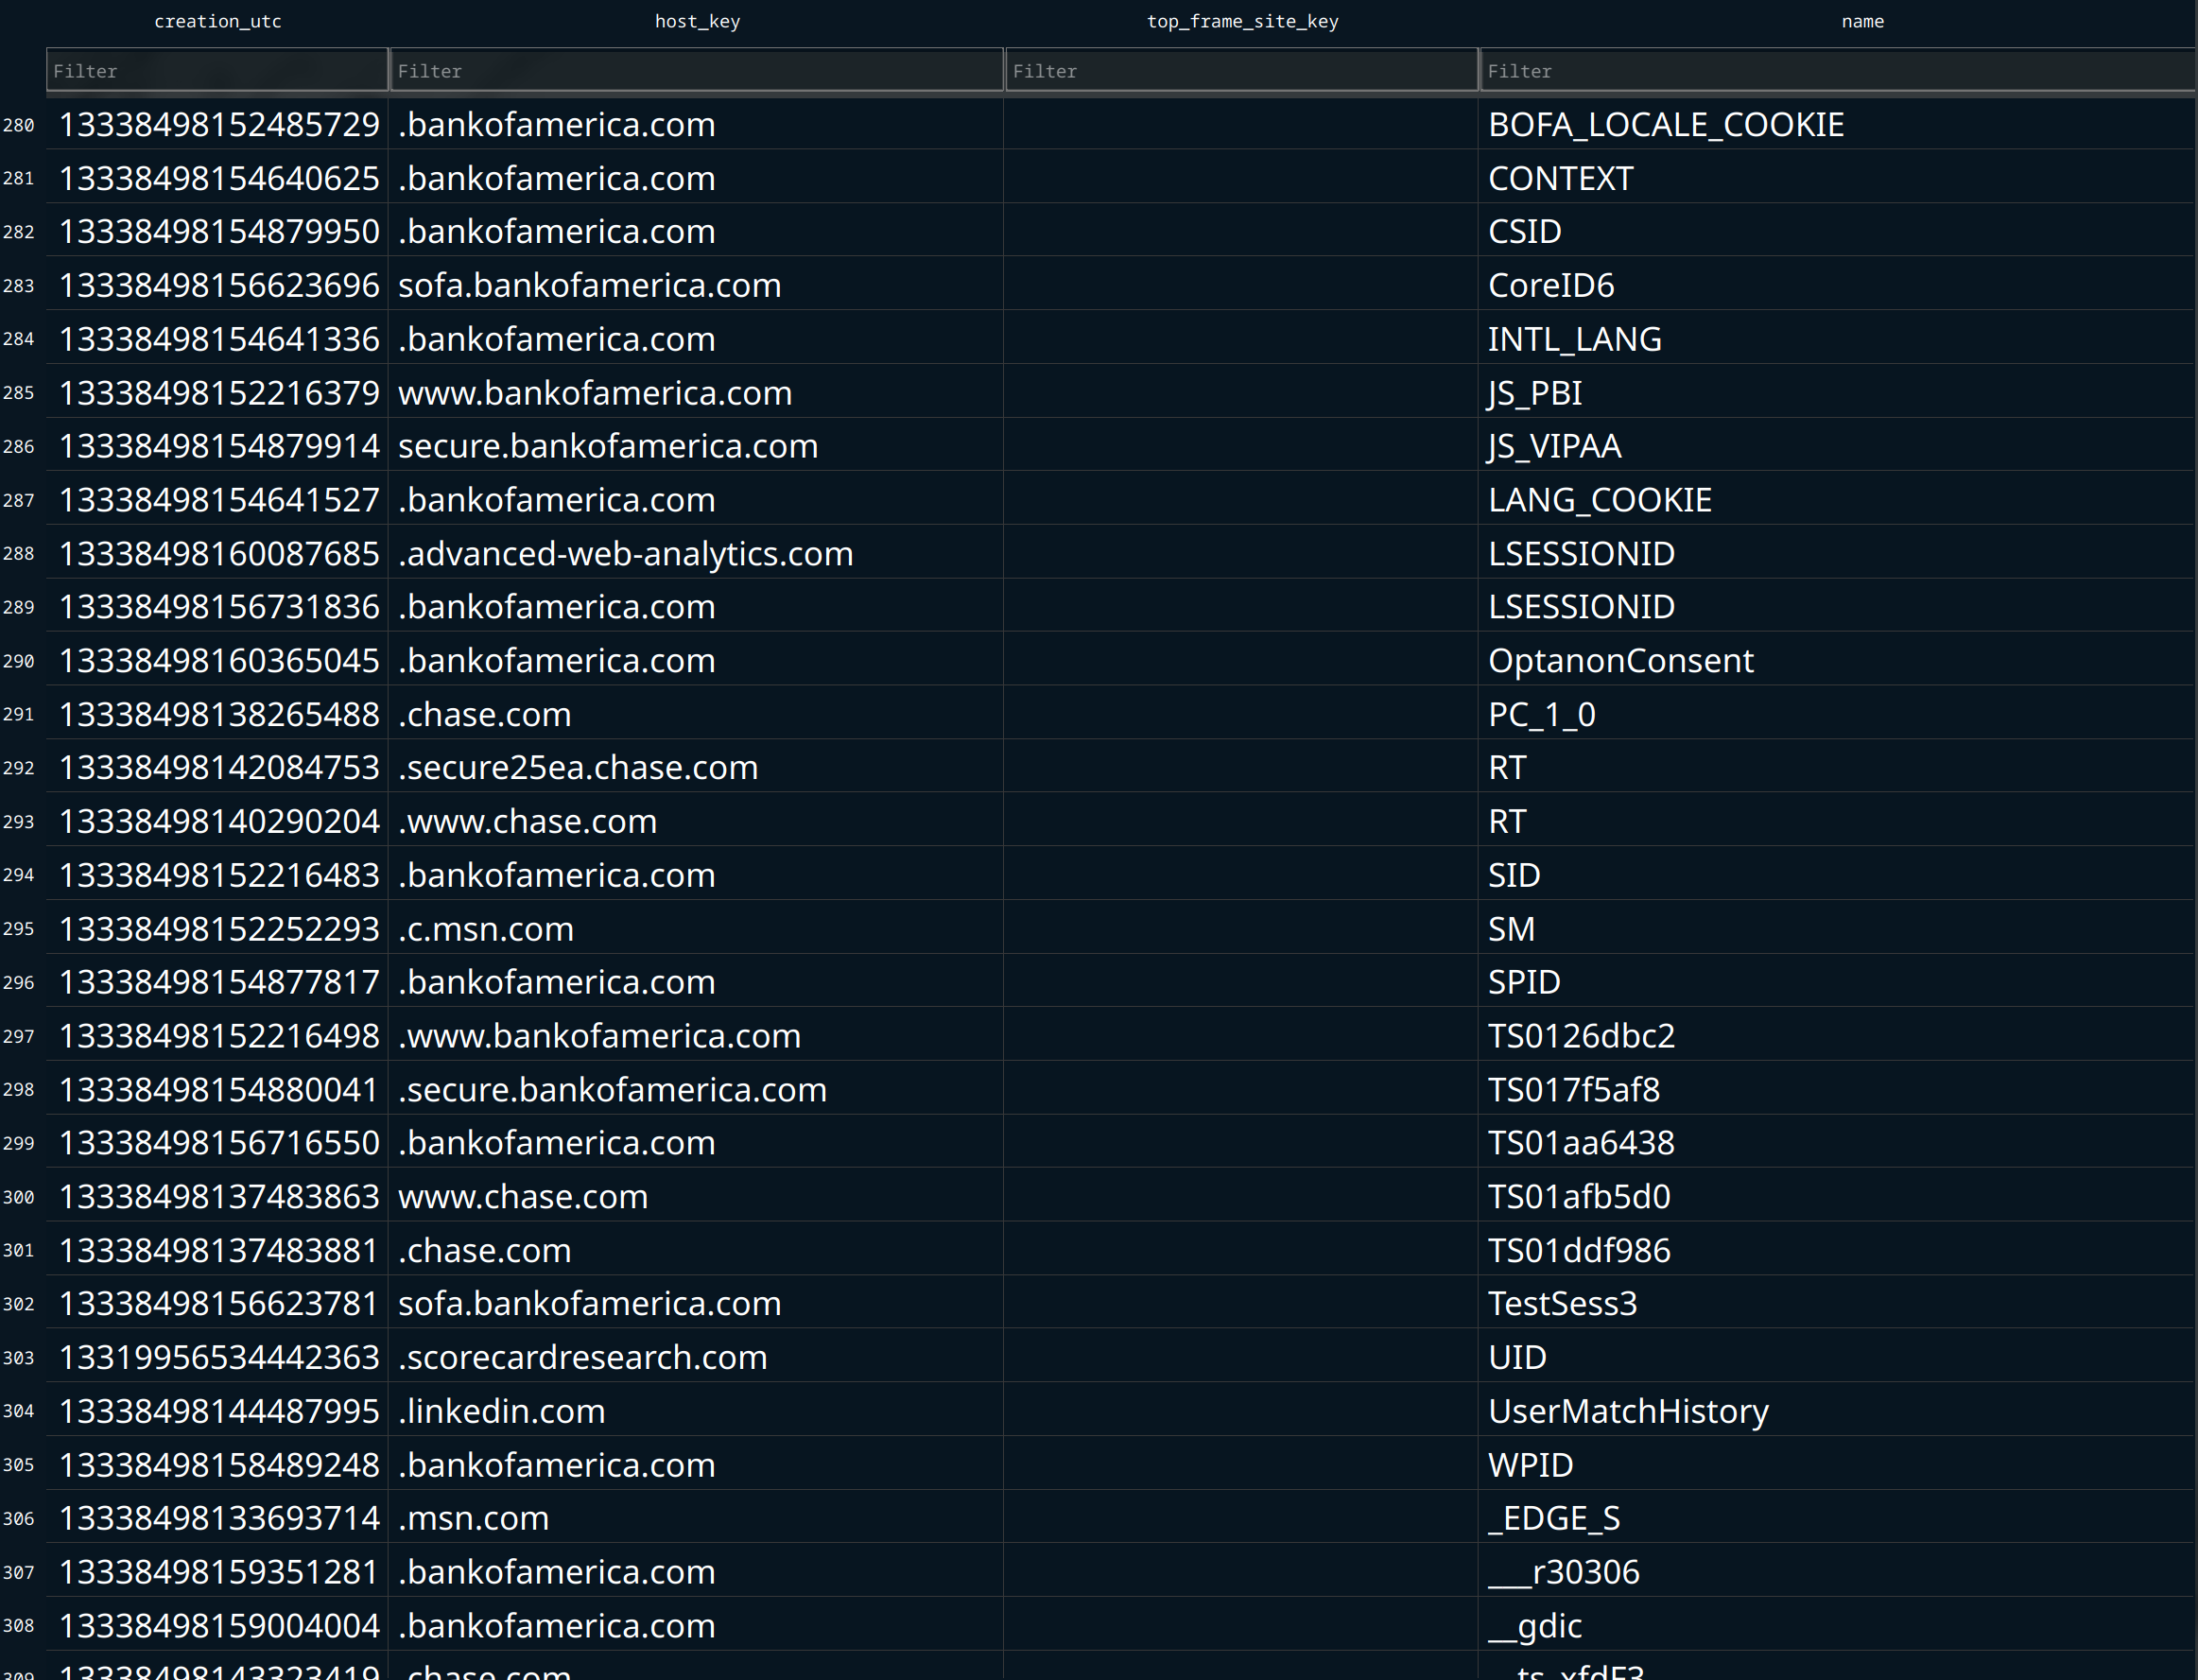The height and width of the screenshot is (1680, 2198).
Task: Click the sofa.bankofamerica.com cell in row 283
Action: [x=589, y=285]
